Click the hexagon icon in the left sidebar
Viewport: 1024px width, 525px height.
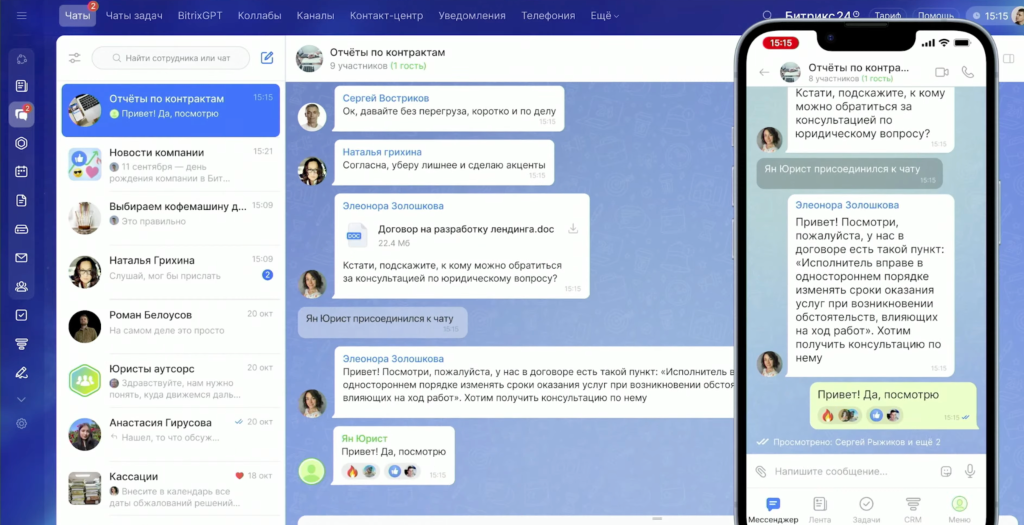(x=22, y=143)
